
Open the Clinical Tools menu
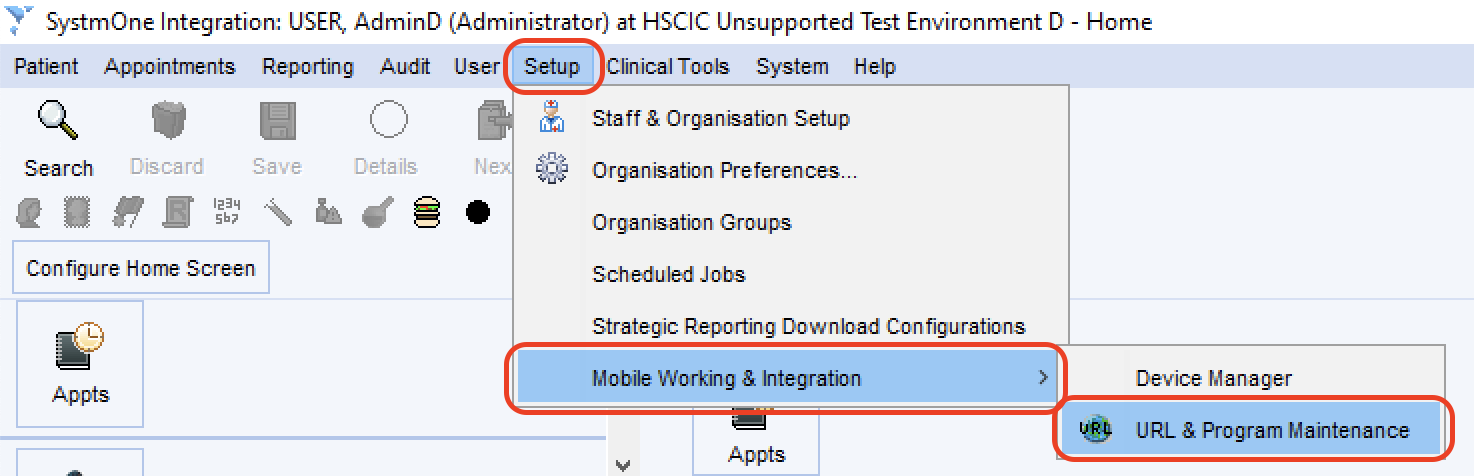[667, 67]
